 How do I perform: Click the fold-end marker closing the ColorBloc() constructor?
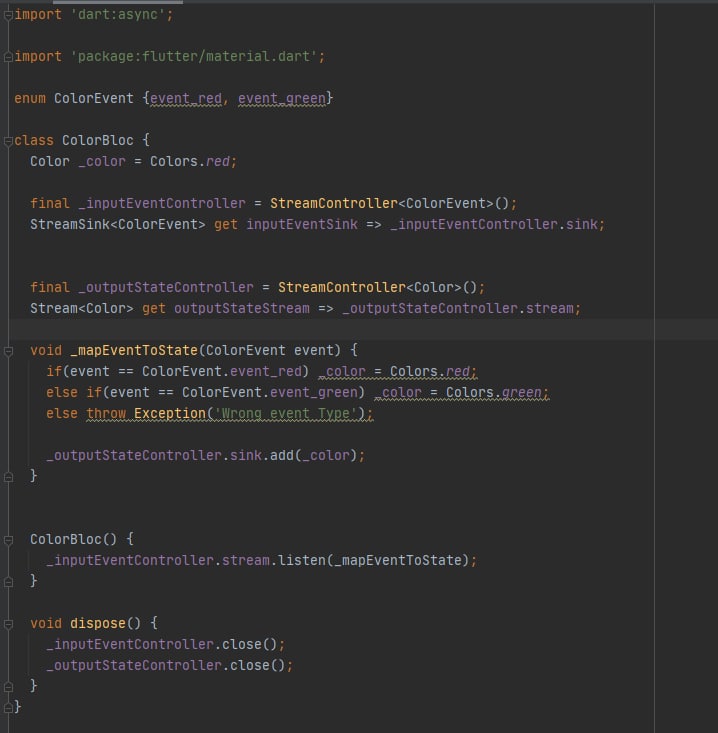pyautogui.click(x=8, y=582)
